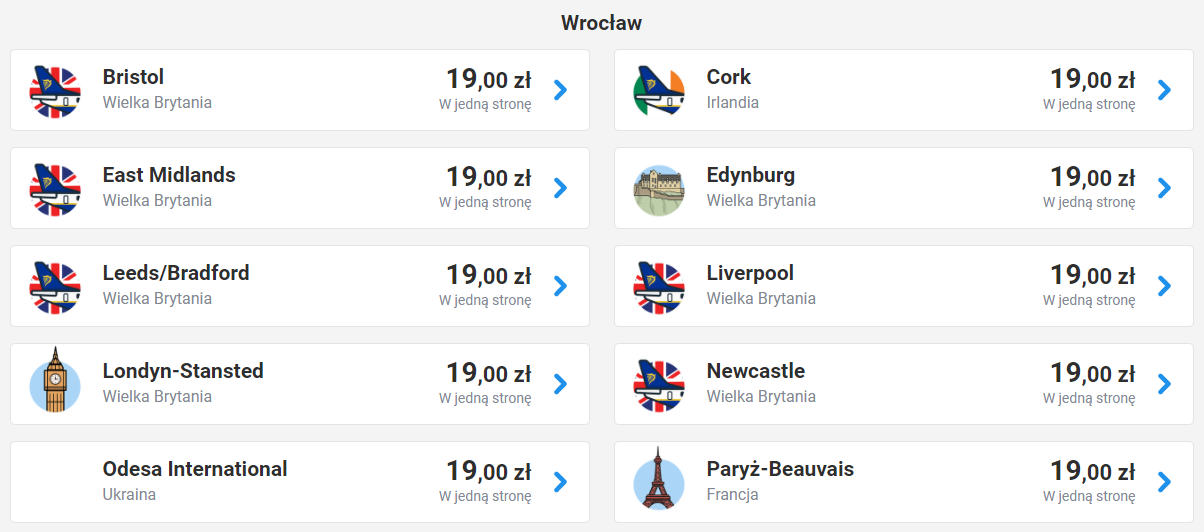
Task: Expand the Bristol flight offer arrow
Action: 560,90
